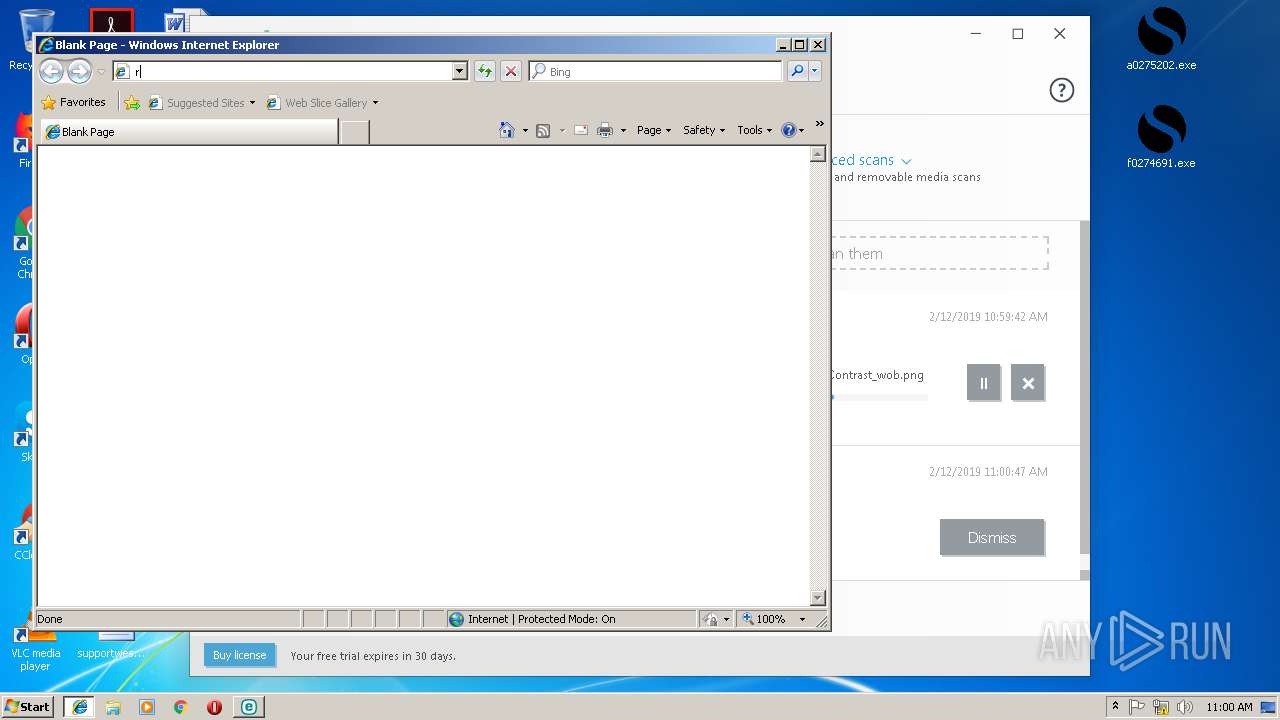
Task: Open Google Chrome in taskbar
Action: [x=180, y=707]
